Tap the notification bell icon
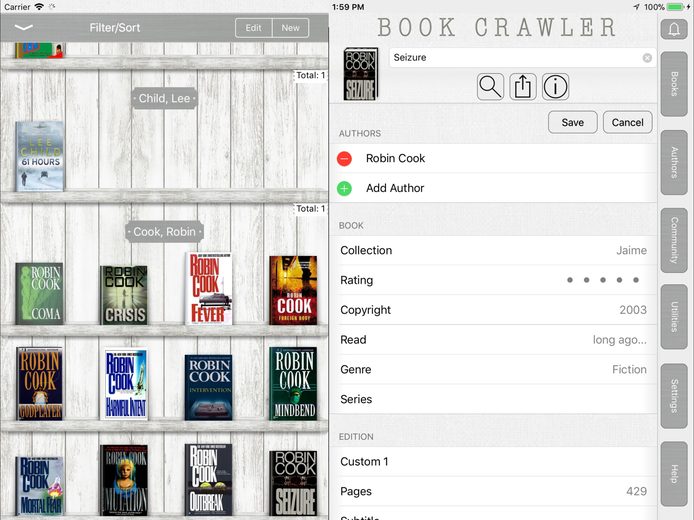This screenshot has width=694, height=520. click(674, 30)
